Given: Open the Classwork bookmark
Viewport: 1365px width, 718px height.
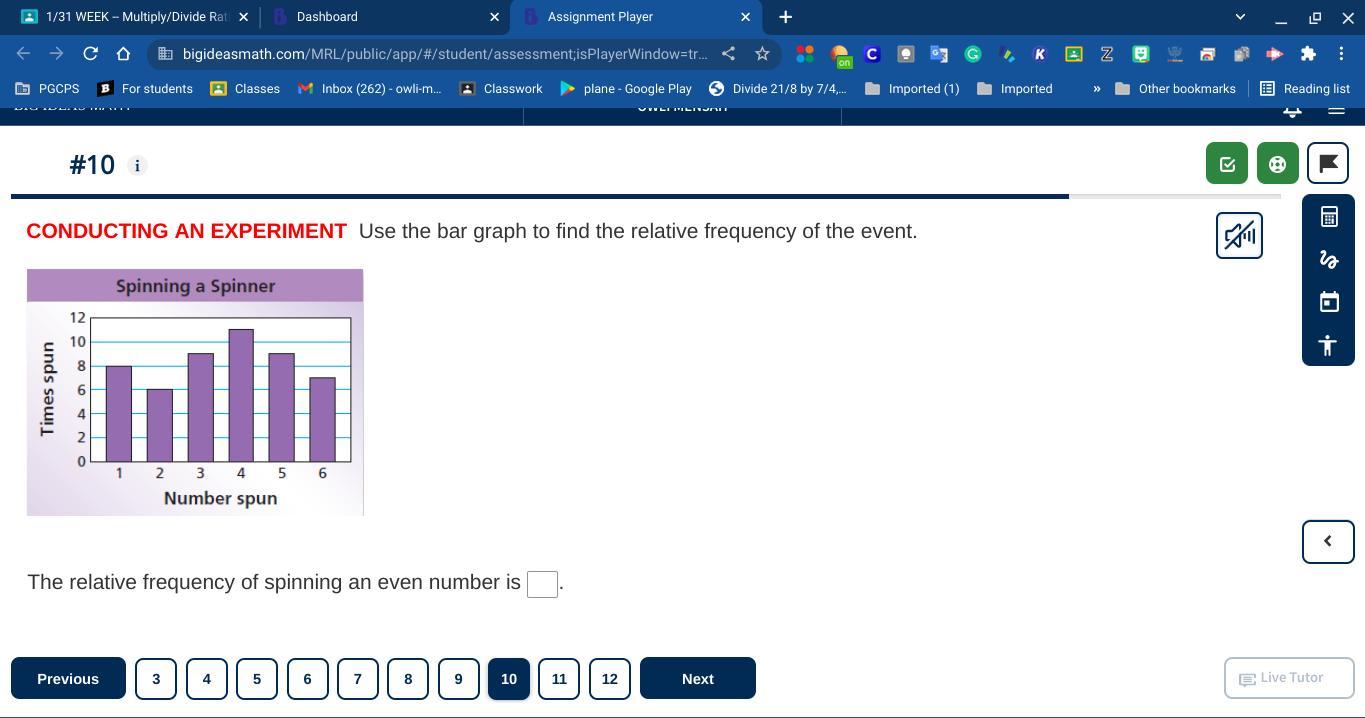Looking at the screenshot, I should (501, 89).
